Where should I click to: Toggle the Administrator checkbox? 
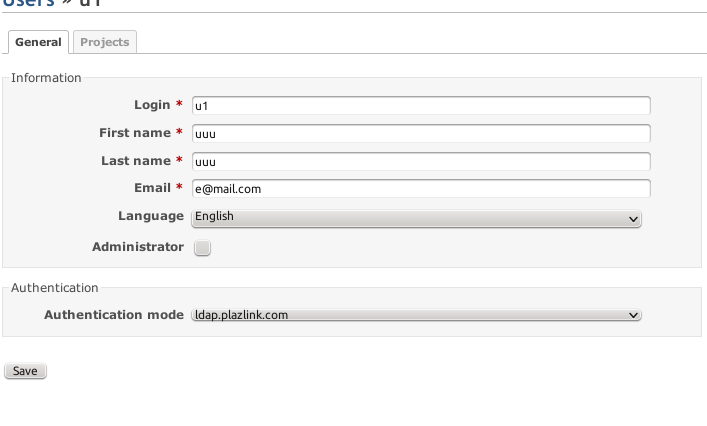202,247
